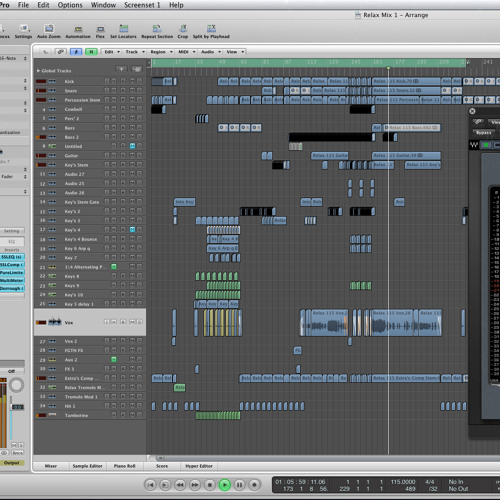Open the Score tab
This screenshot has width=500, height=500.
[162, 466]
